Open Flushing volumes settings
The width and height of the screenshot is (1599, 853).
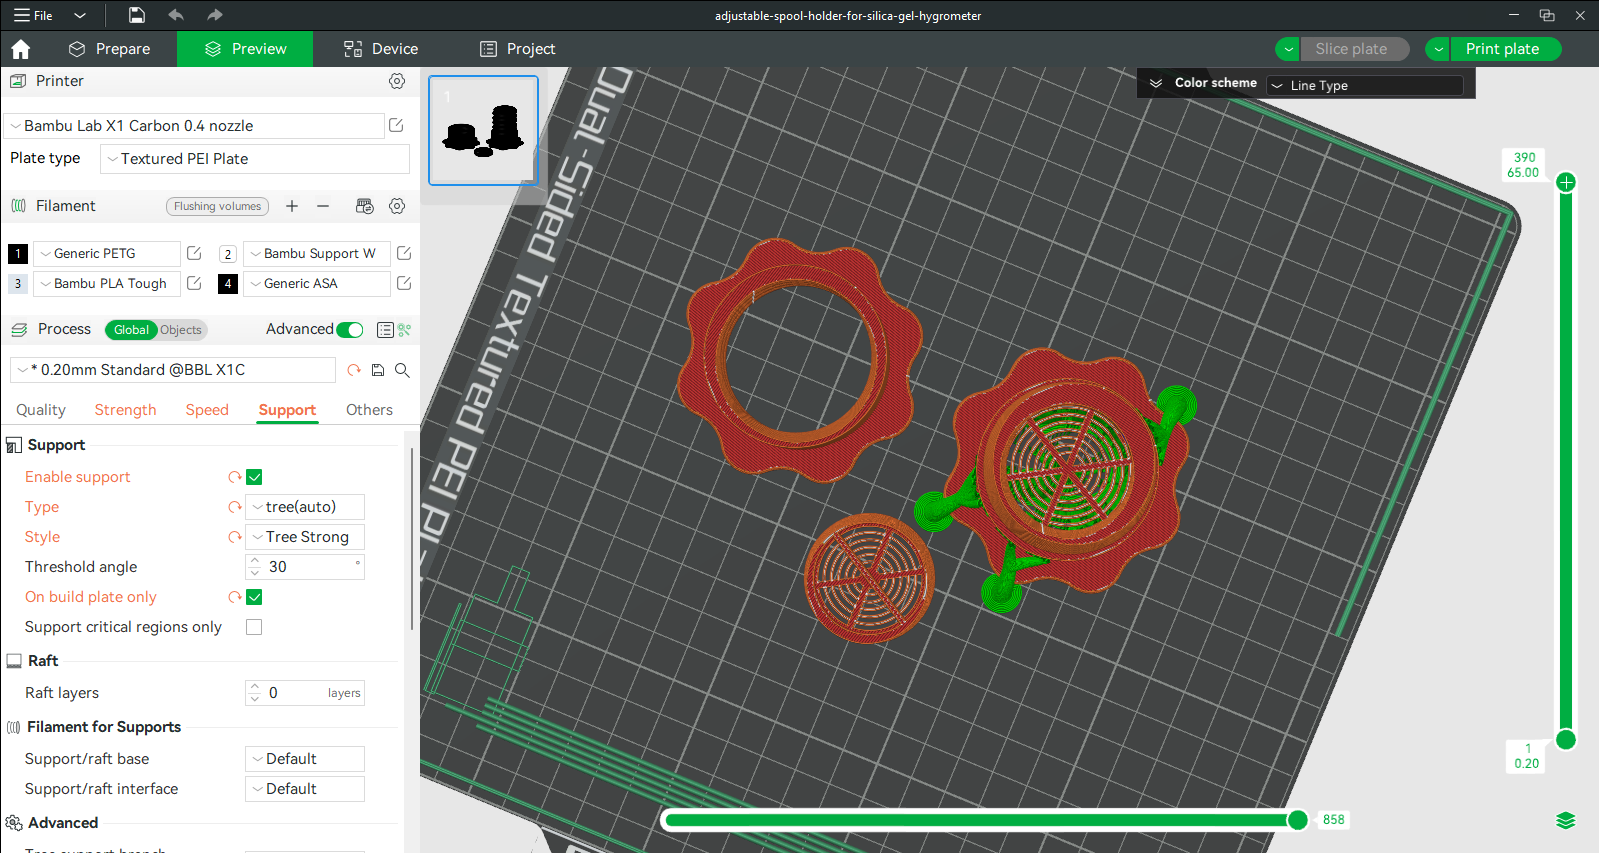pyautogui.click(x=217, y=206)
